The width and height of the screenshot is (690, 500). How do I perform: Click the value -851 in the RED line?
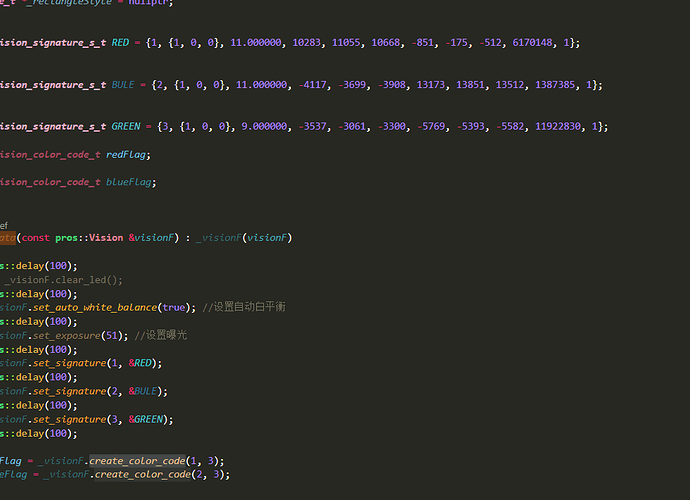422,43
